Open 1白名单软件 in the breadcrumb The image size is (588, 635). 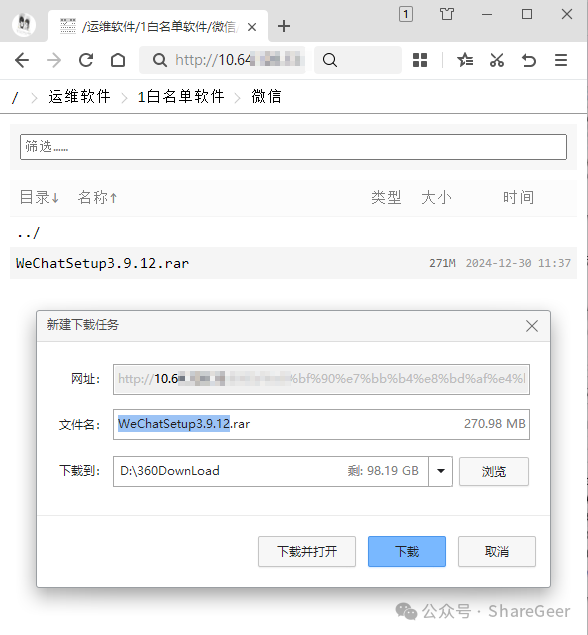coord(181,97)
